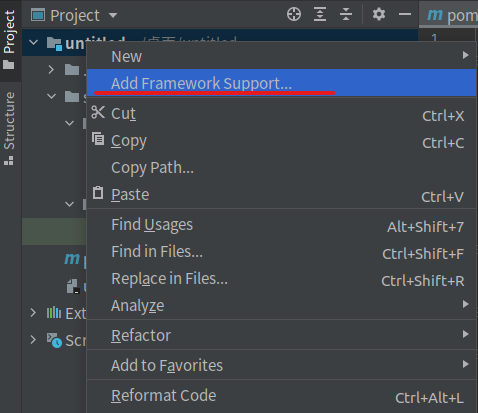Expand the External Libraries tree node

33,313
